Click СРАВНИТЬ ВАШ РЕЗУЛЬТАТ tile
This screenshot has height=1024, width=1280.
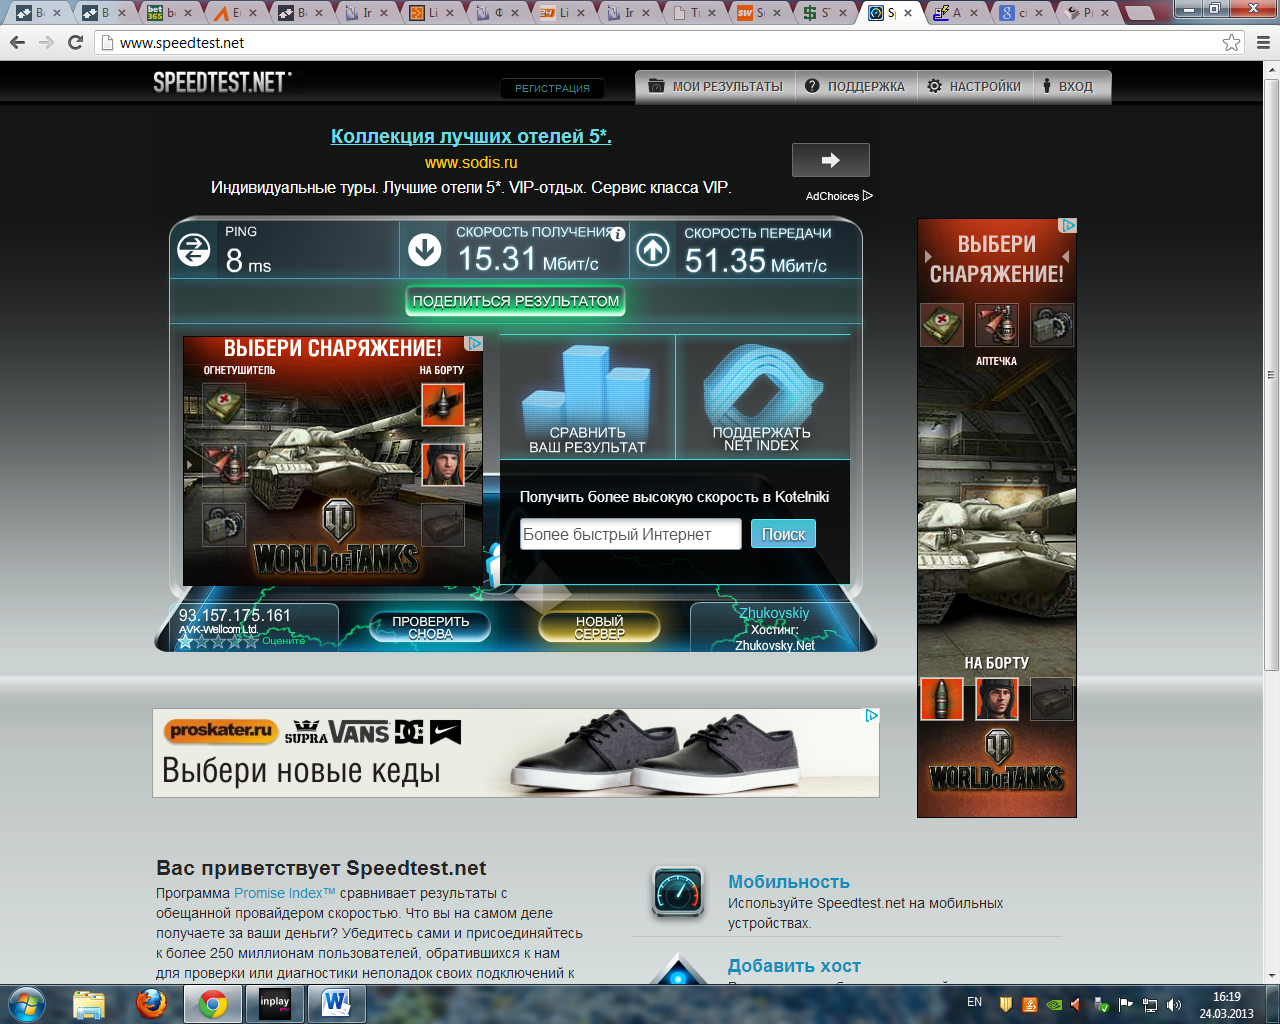[x=587, y=398]
